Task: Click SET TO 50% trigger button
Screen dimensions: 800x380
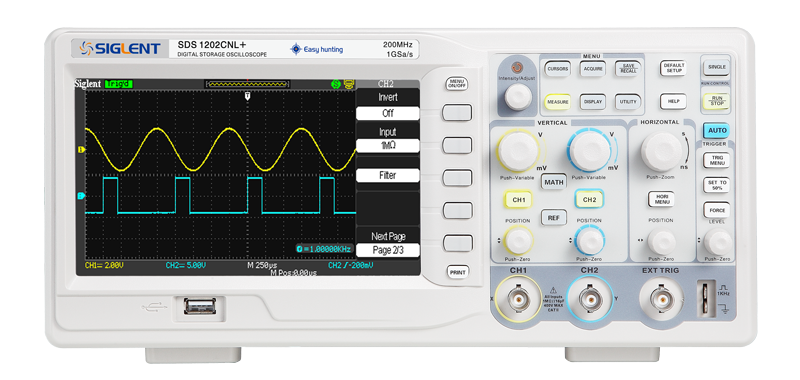Action: tap(717, 185)
